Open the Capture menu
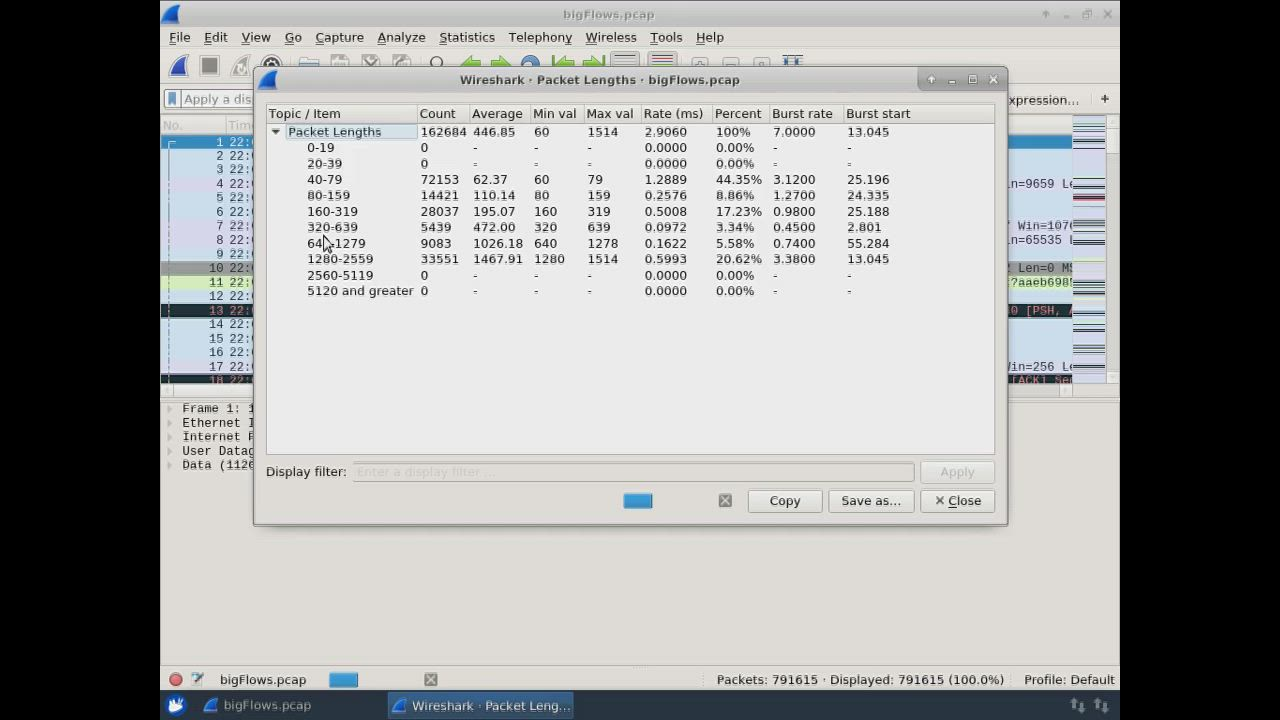Image resolution: width=1280 pixels, height=720 pixels. point(340,37)
